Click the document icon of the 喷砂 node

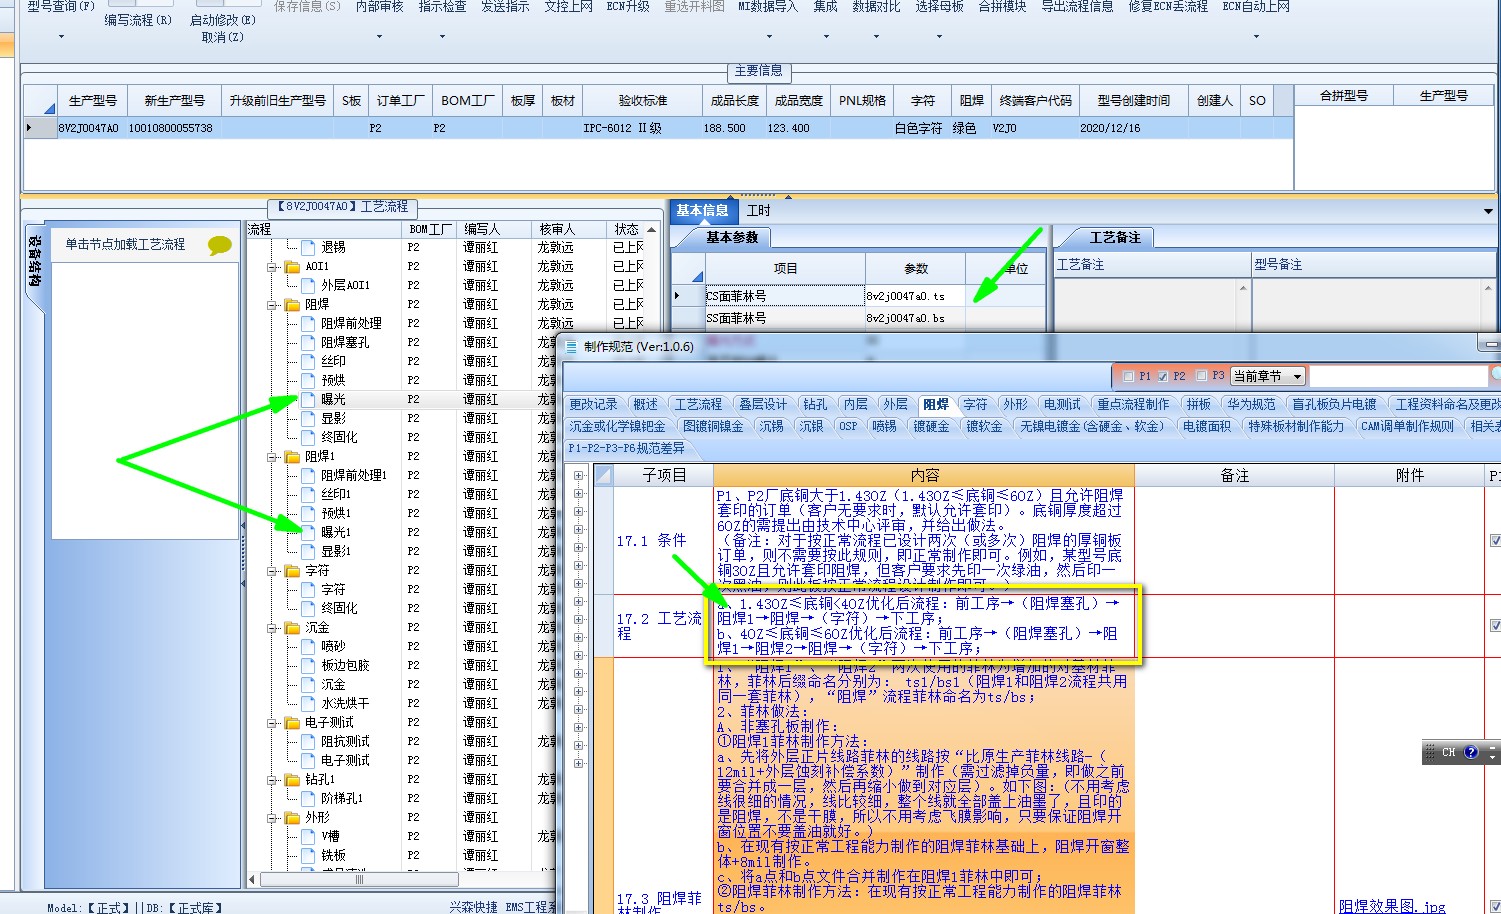308,647
